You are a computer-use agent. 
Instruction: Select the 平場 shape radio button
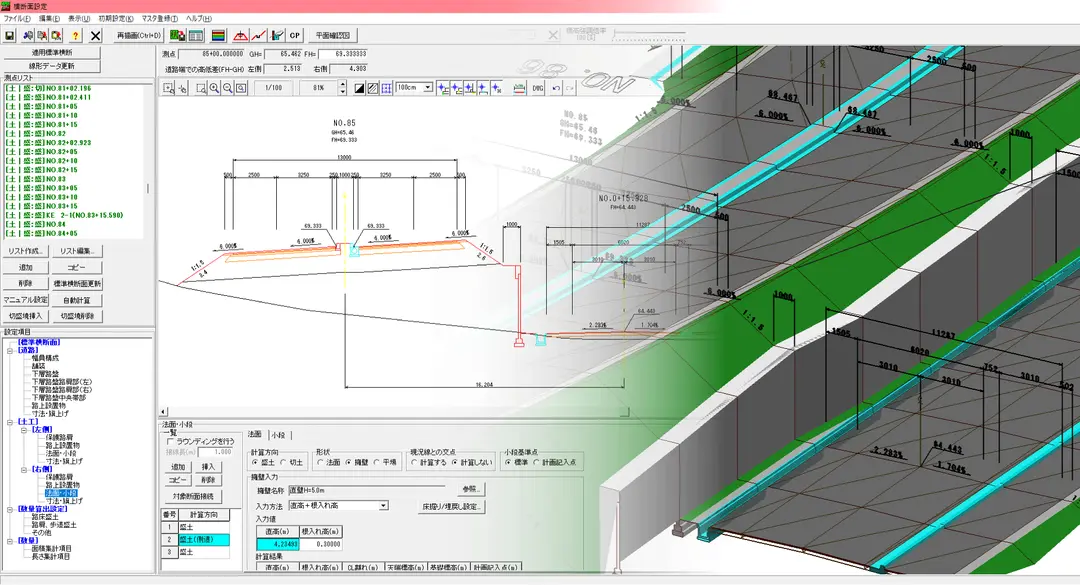click(377, 462)
